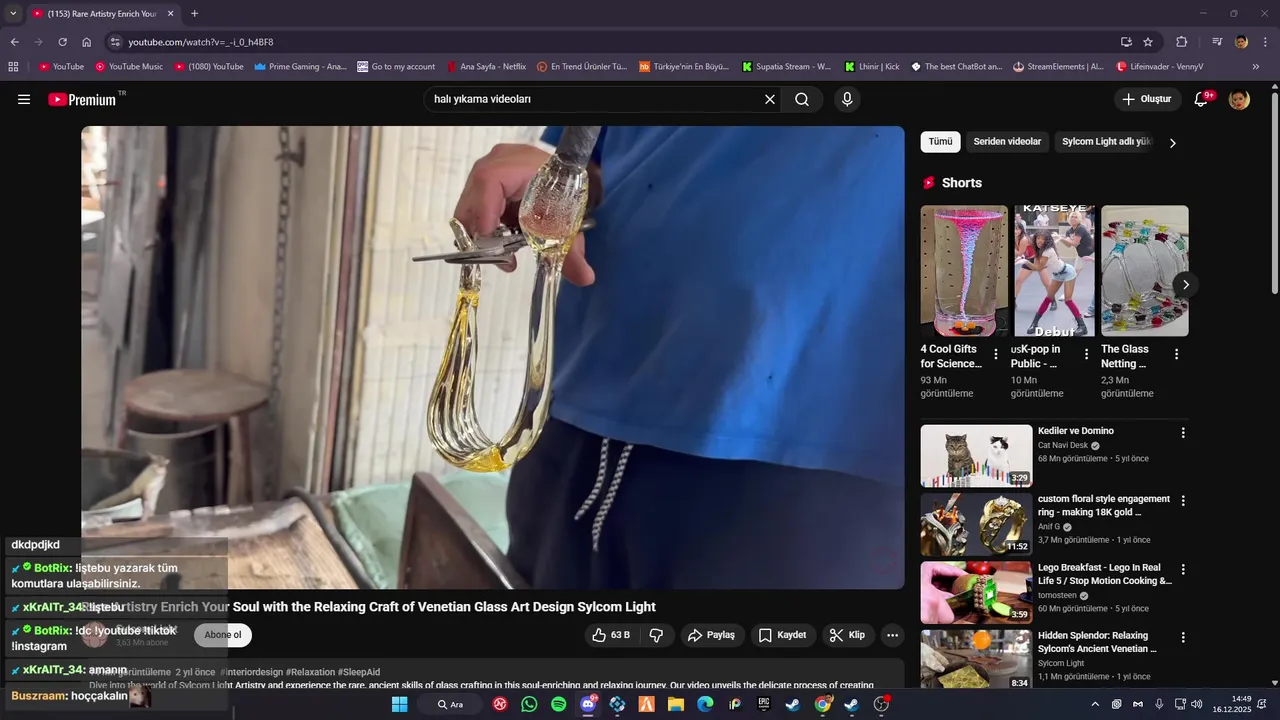1280x720 pixels.
Task: Expand hidden bookmarks with the chevron
Action: click(x=1256, y=67)
